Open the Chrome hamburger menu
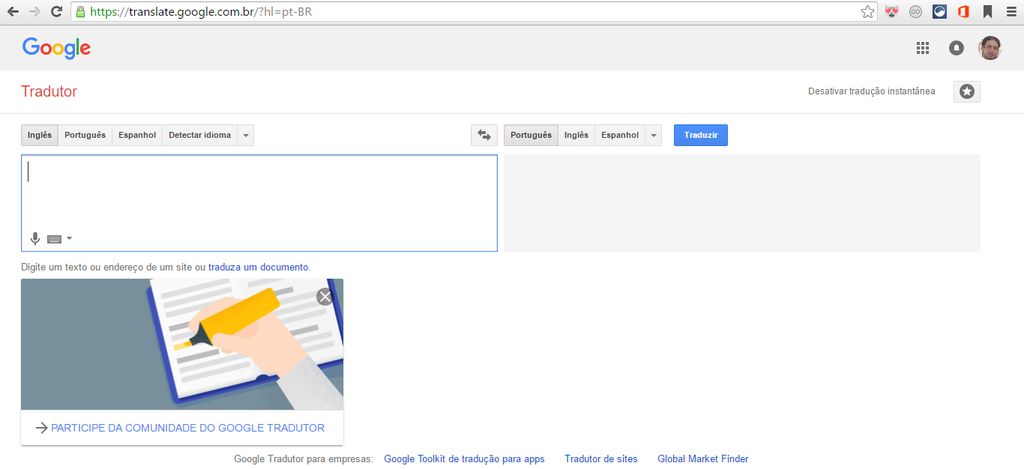This screenshot has width=1024, height=469. pyautogui.click(x=1011, y=12)
